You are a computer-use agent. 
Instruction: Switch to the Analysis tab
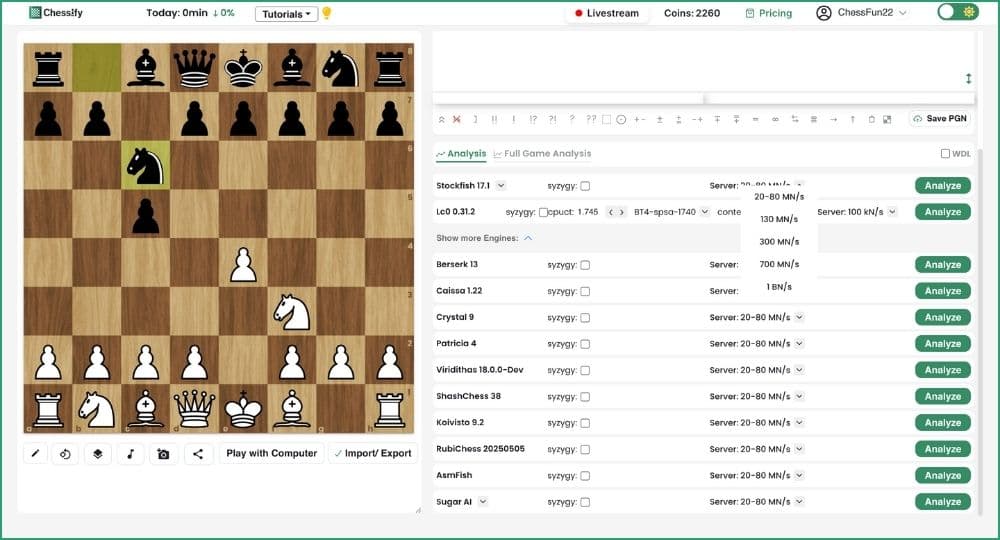[x=461, y=154]
